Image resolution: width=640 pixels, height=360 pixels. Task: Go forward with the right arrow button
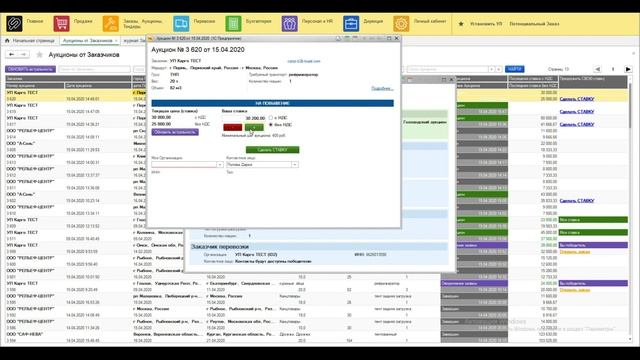[x=23, y=54]
